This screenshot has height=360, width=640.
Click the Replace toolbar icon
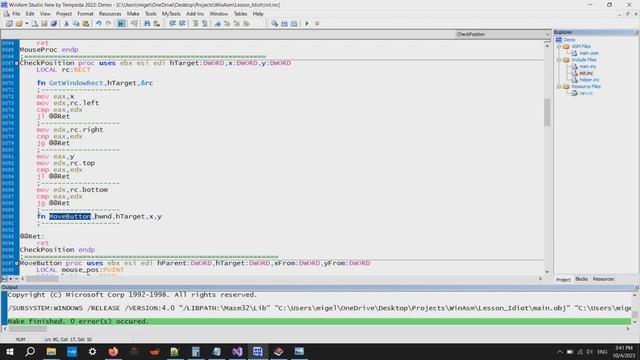pos(156,24)
